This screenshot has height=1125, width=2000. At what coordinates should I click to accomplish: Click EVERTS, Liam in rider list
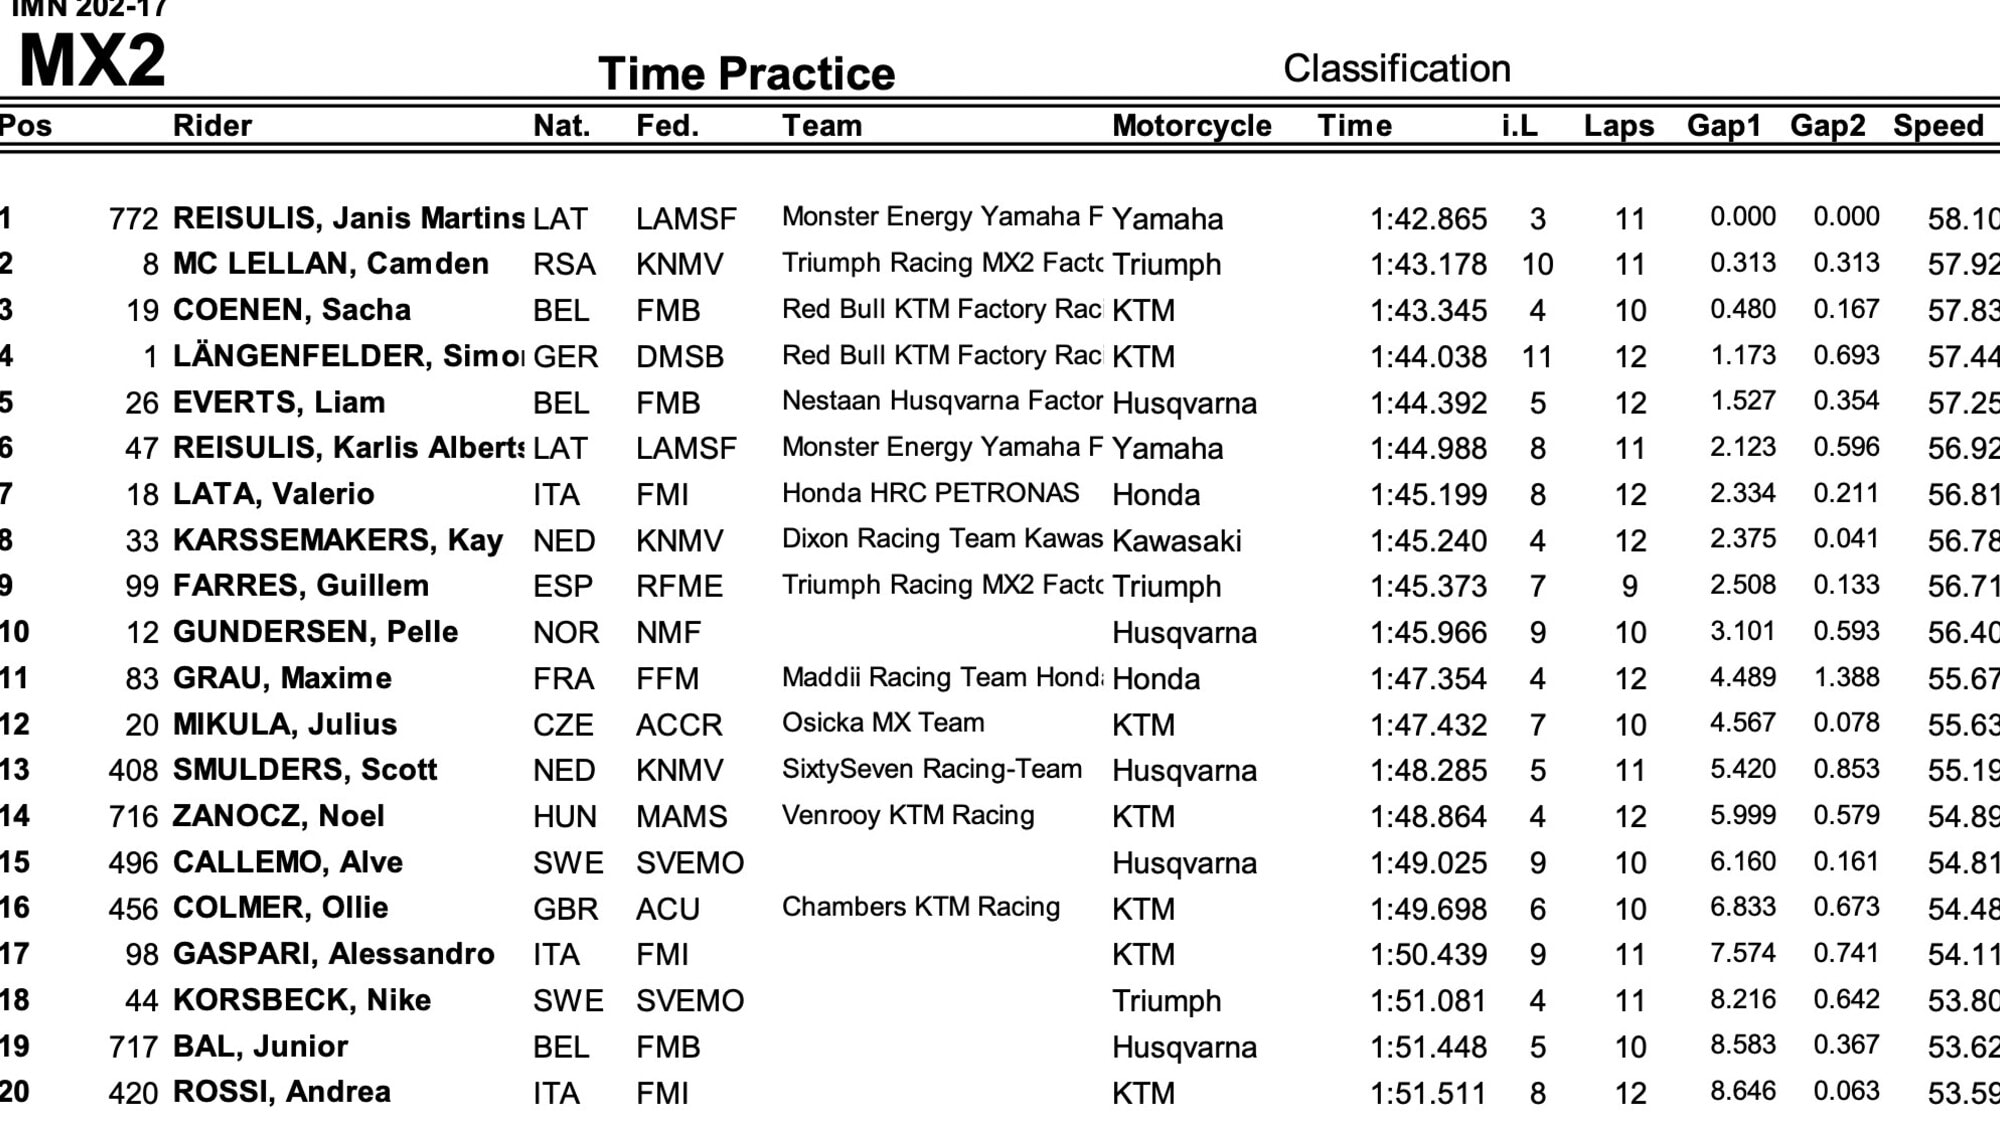(x=279, y=402)
